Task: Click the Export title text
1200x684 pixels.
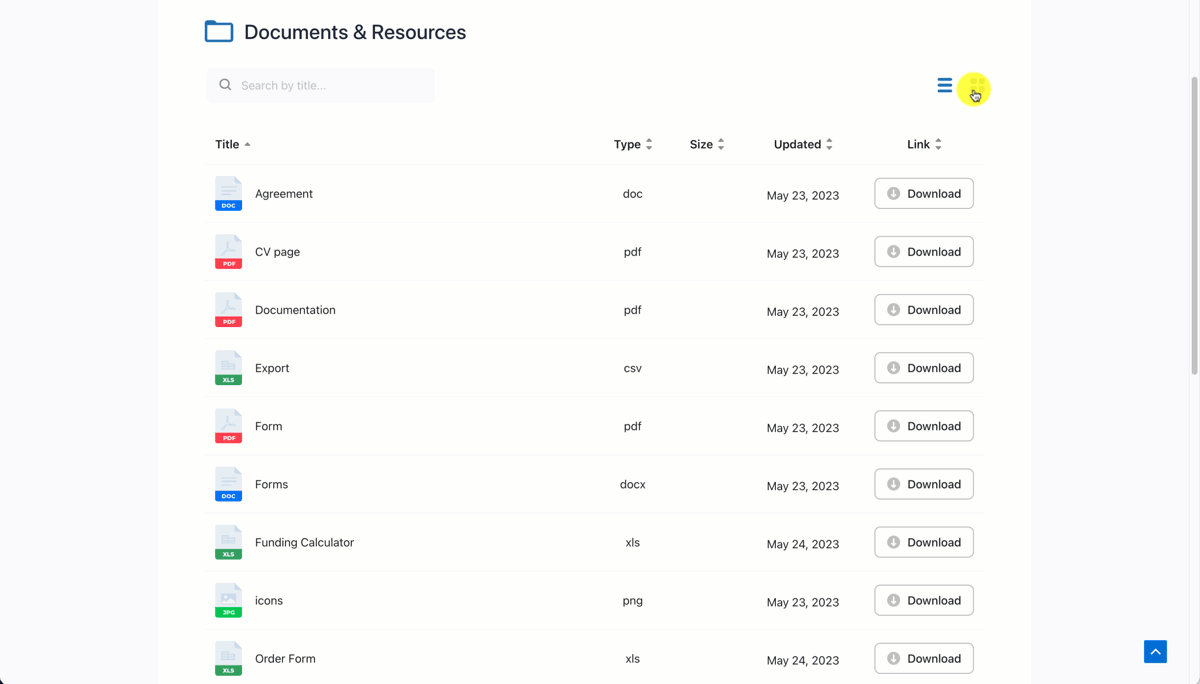Action: coord(272,368)
